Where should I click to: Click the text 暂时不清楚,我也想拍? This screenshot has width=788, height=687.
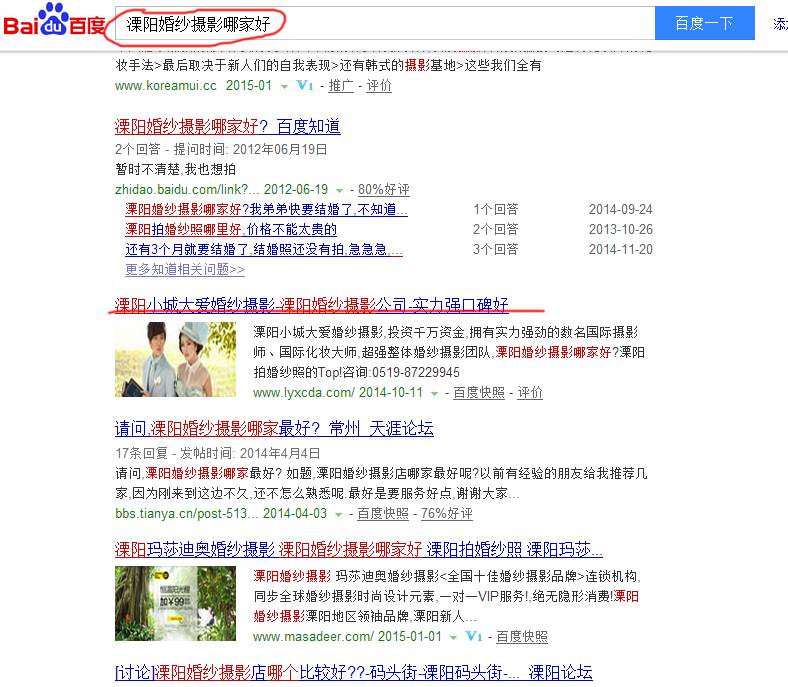click(175, 169)
